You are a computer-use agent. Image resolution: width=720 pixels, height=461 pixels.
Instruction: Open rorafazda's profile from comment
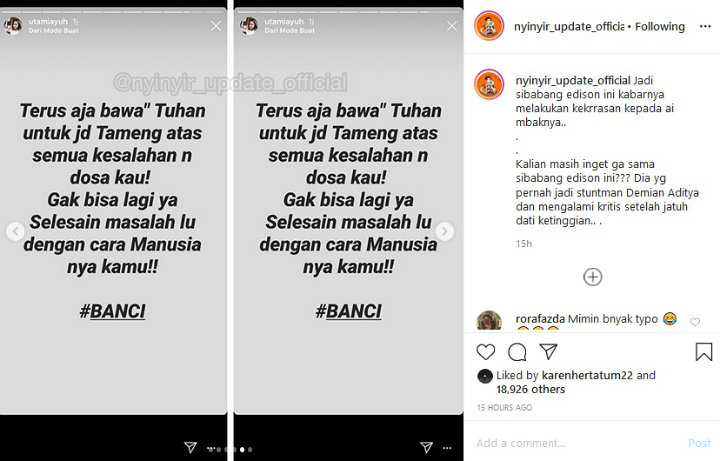(x=540, y=319)
